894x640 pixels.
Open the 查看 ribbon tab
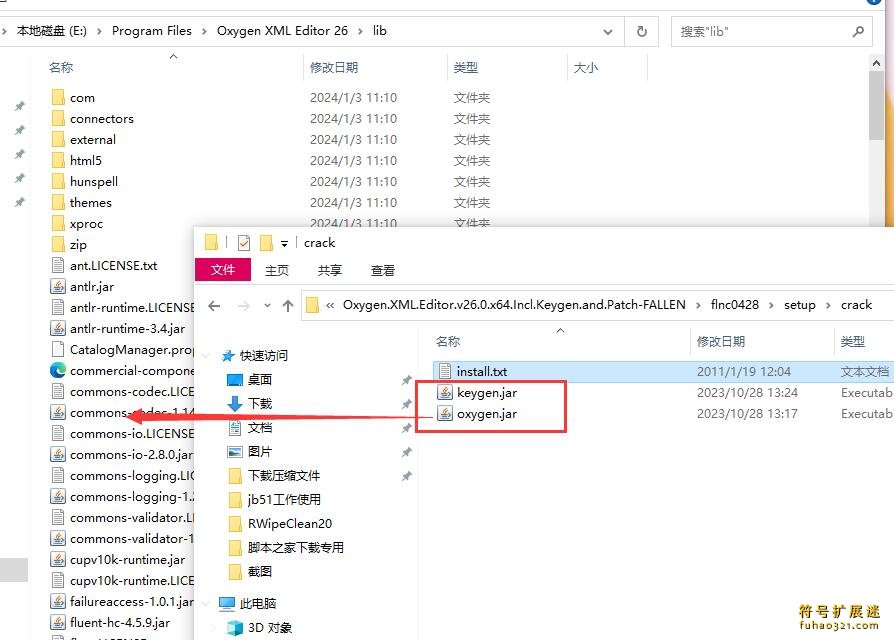383,270
